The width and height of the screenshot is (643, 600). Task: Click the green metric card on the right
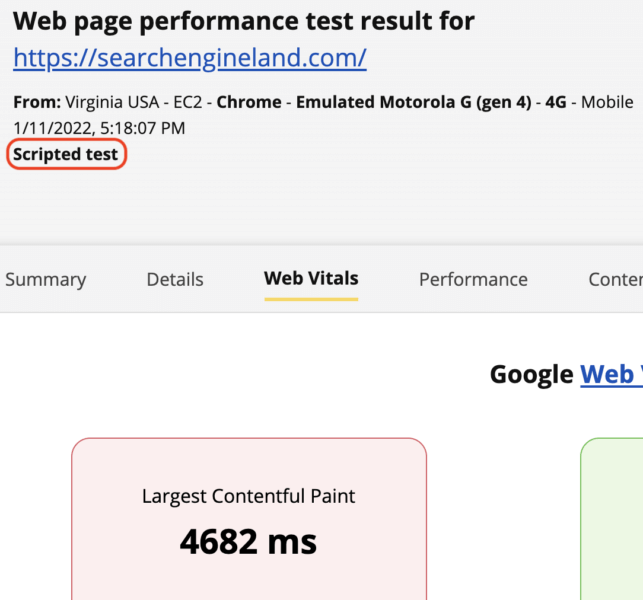[x=612, y=520]
